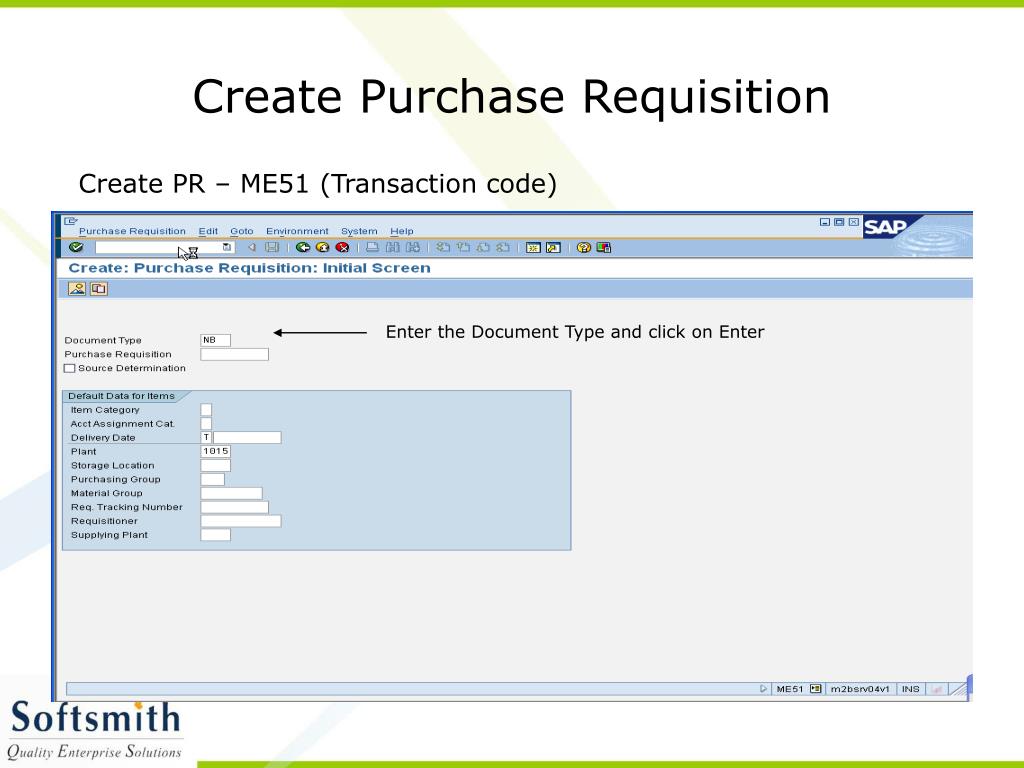Click the Save diskette icon
This screenshot has width=1024, height=768.
(272, 248)
